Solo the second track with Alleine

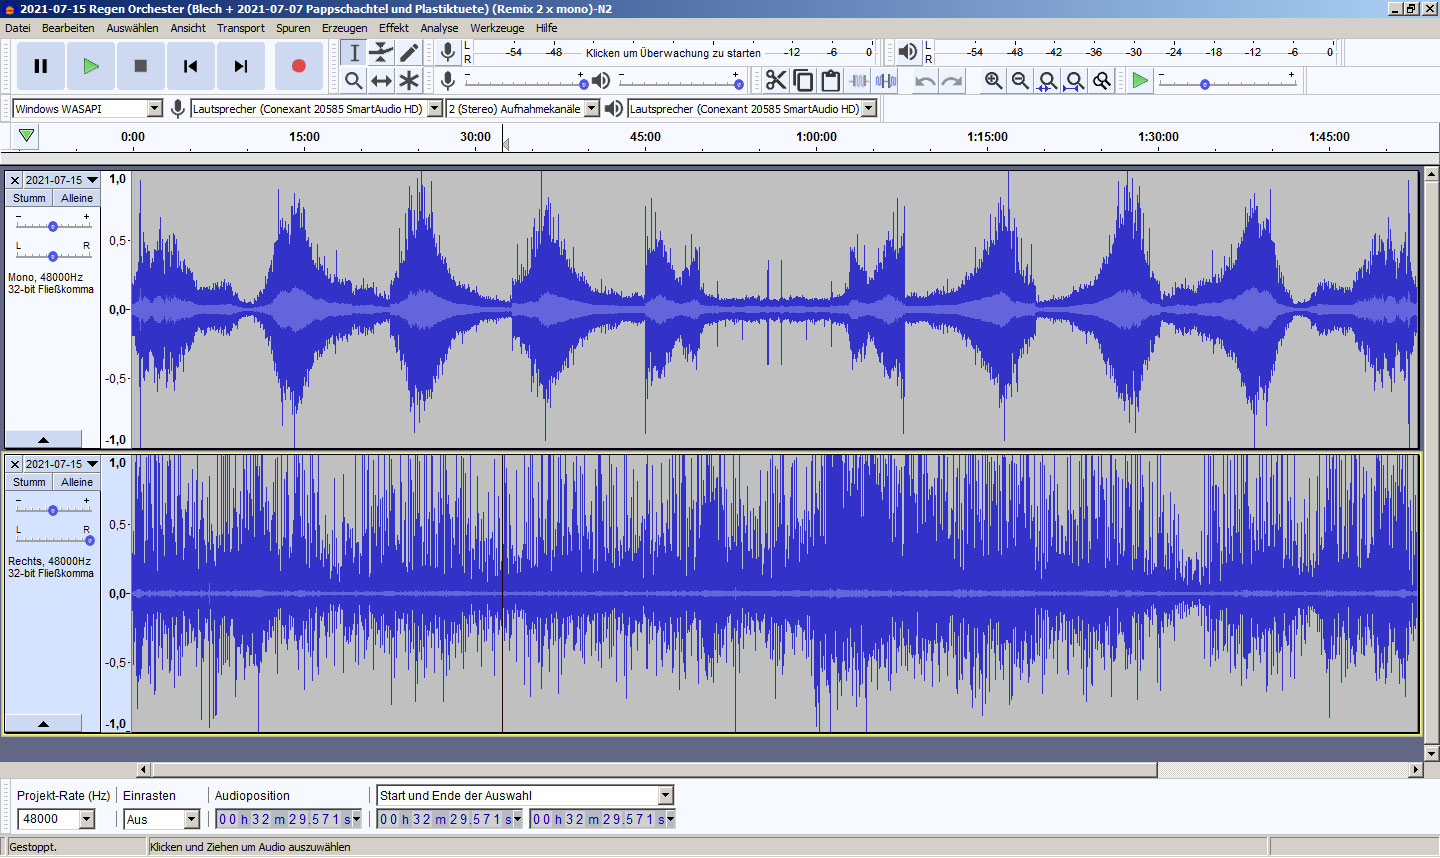click(77, 482)
